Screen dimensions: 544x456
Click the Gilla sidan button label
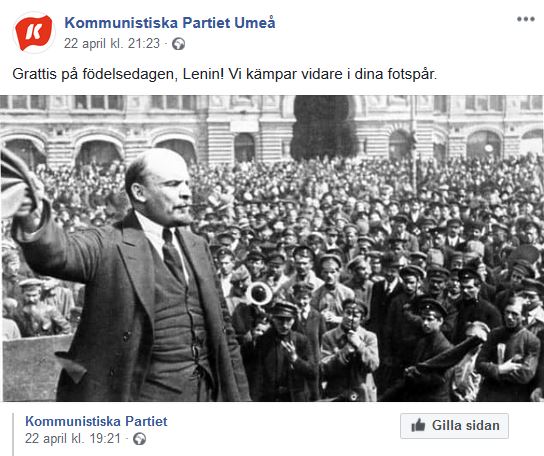tap(466, 425)
